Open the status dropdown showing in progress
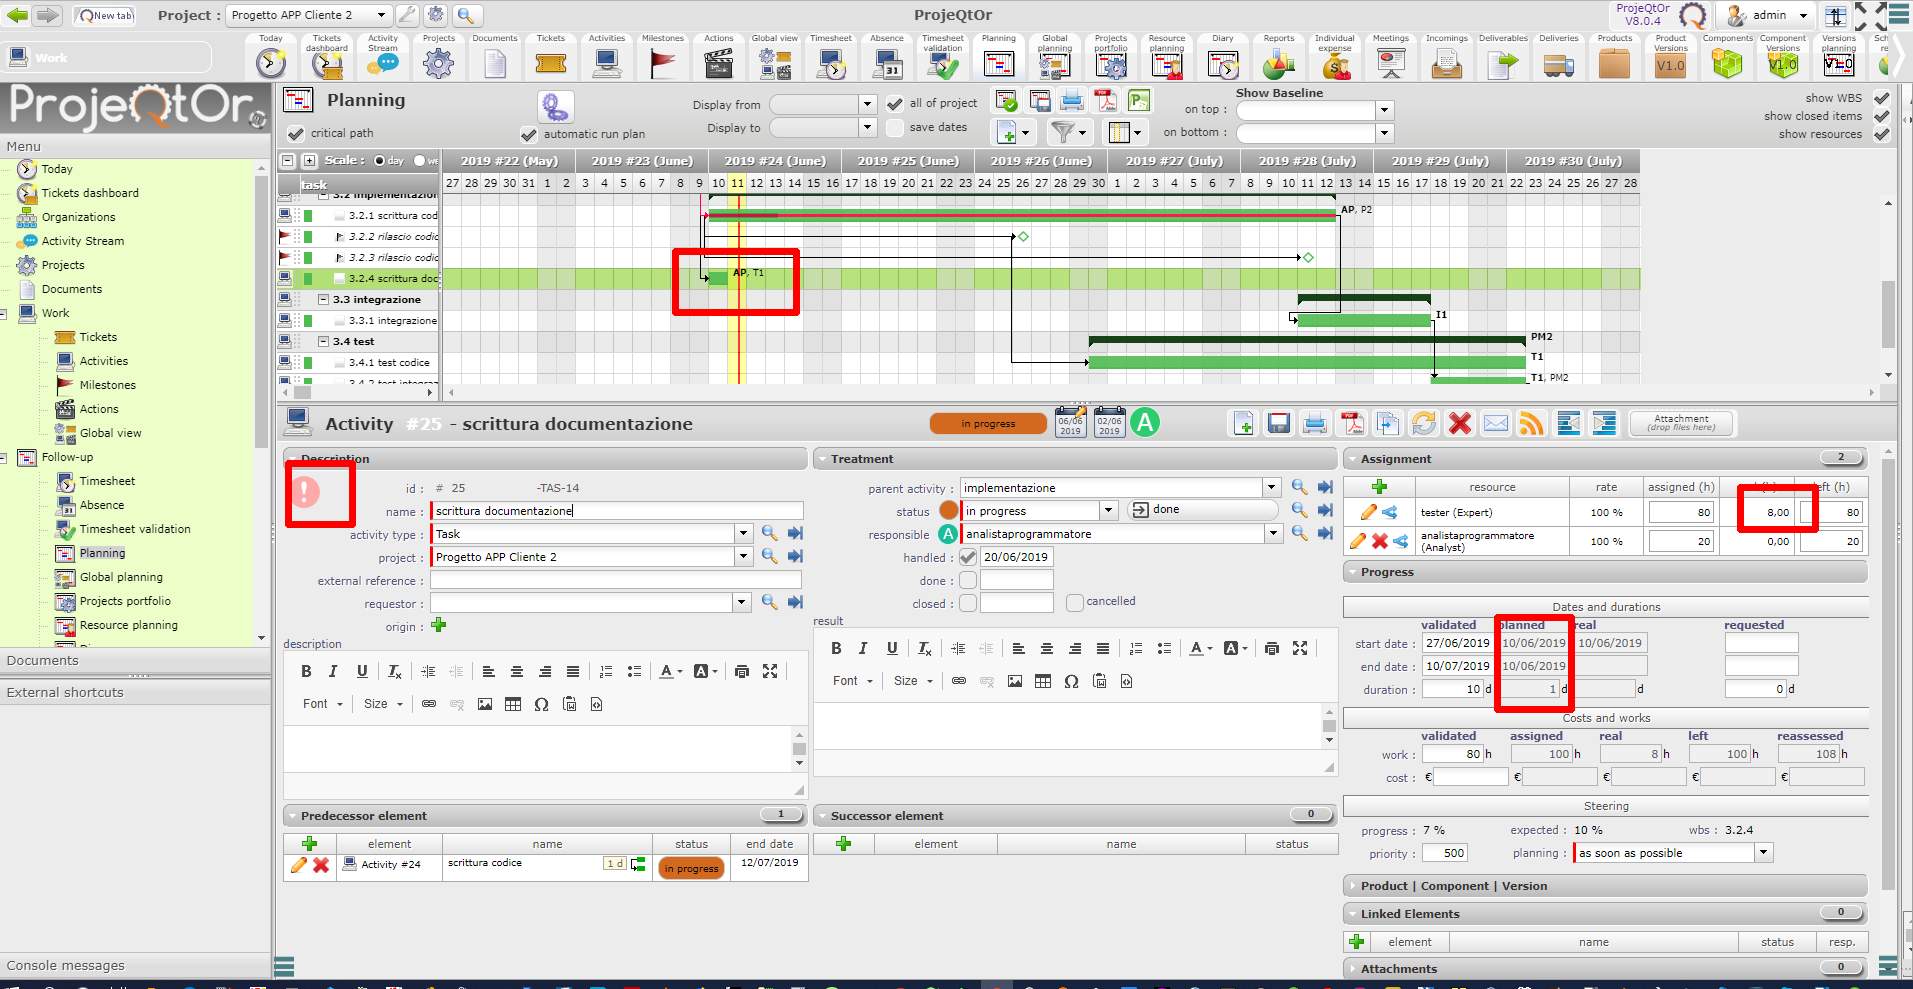 click(1108, 511)
